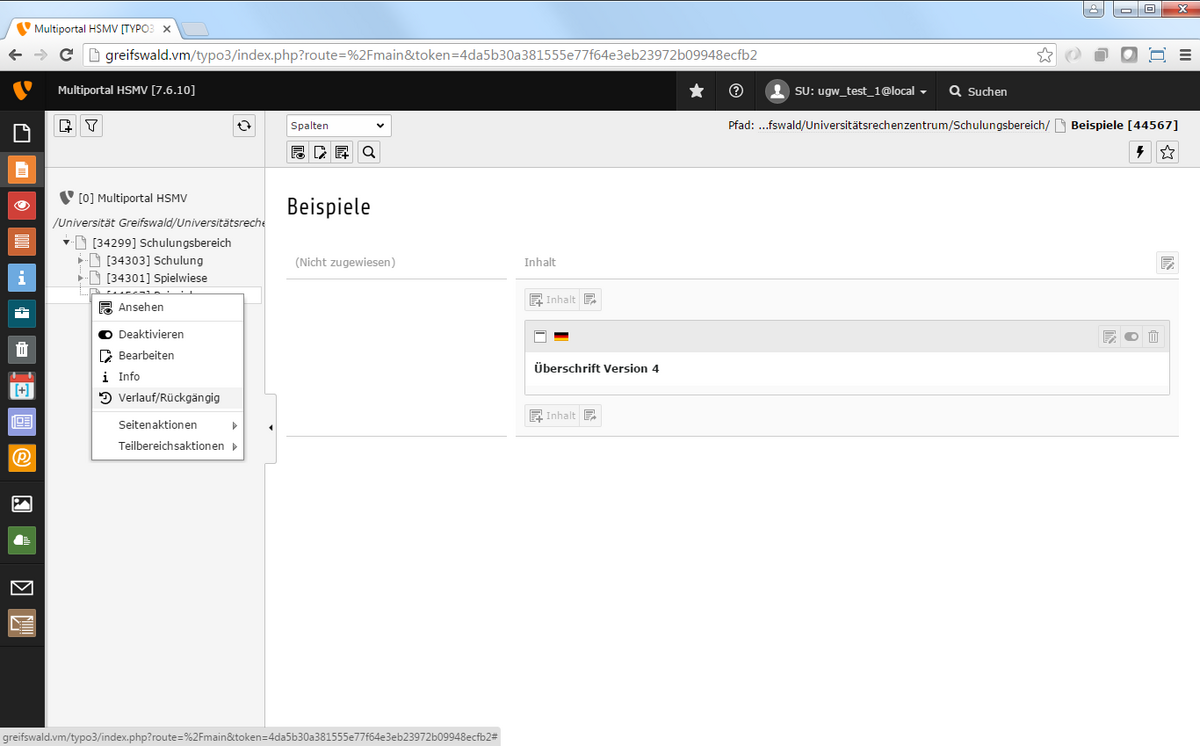Open the SU user account dropdown
1200x746 pixels.
847,91
